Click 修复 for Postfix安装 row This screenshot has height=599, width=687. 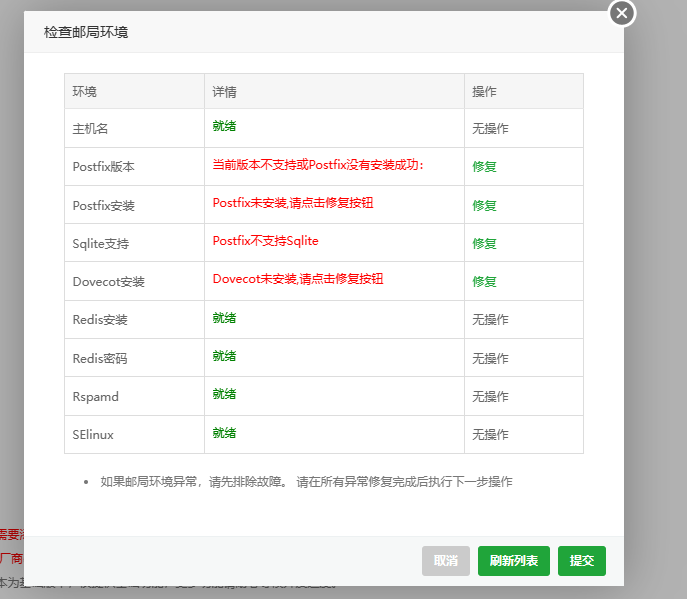(484, 205)
